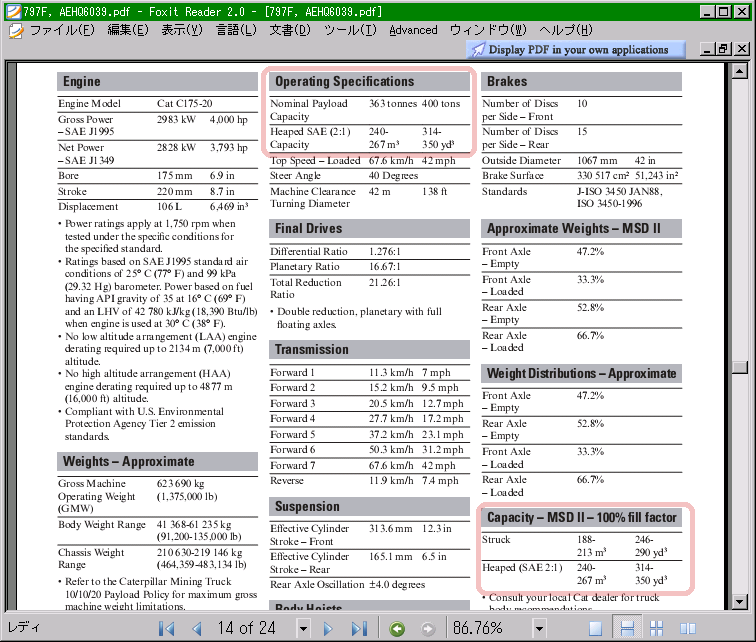The width and height of the screenshot is (756, 642).
Task: Go to the next page
Action: click(x=328, y=628)
